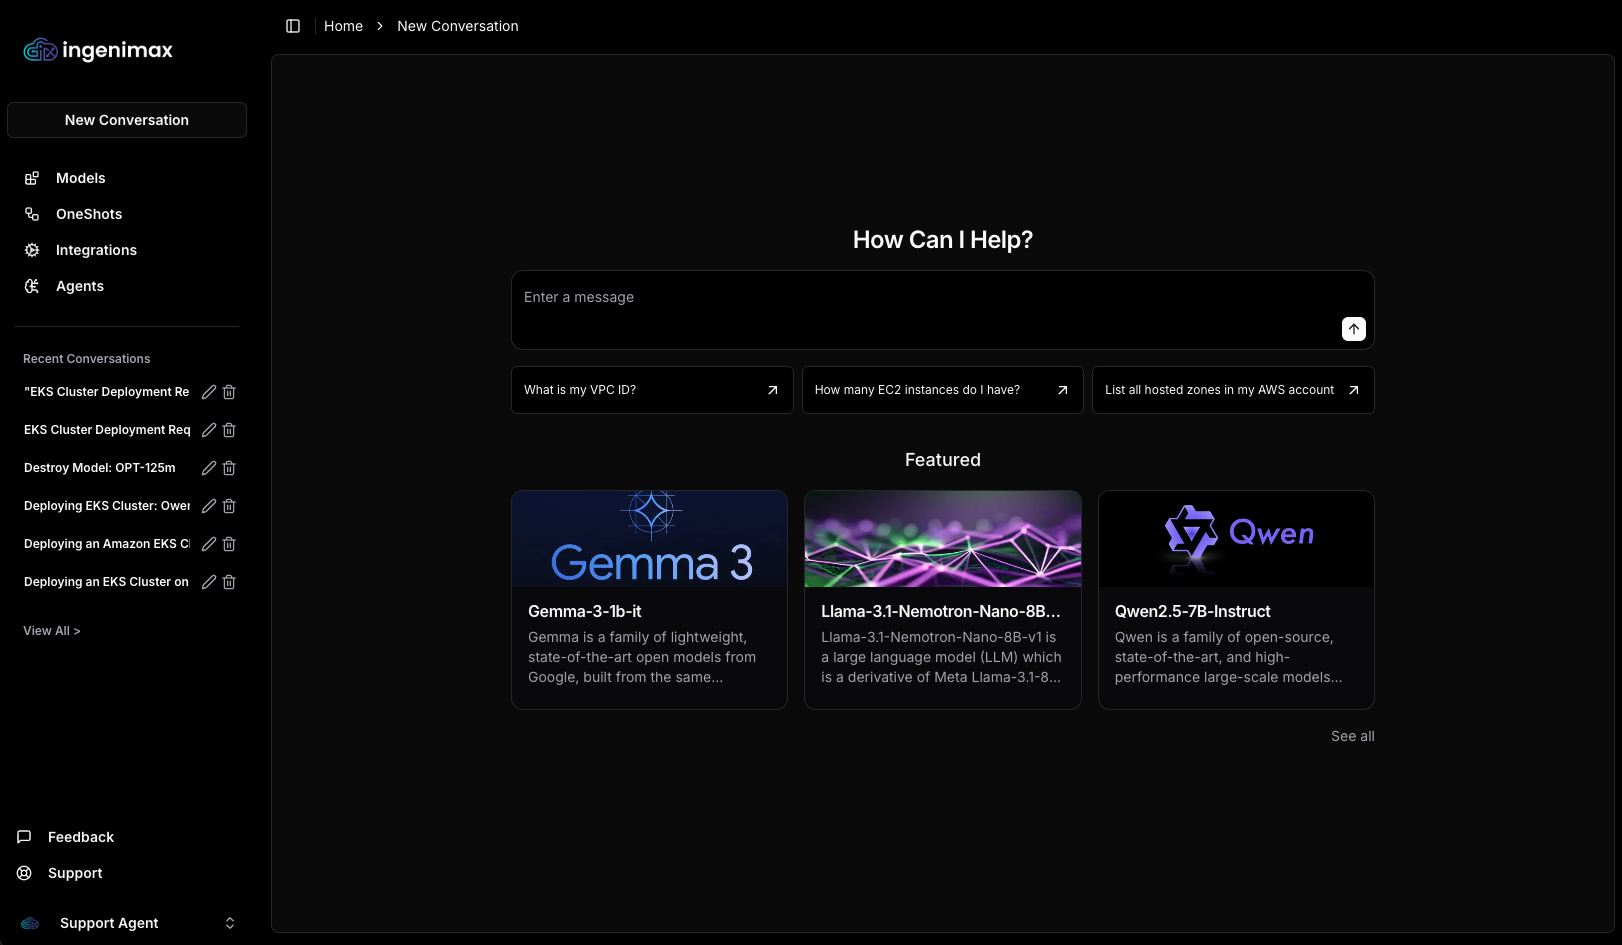Screen dimensions: 1622x945
Task: Click the New Conversation breadcrumb
Action: [458, 26]
